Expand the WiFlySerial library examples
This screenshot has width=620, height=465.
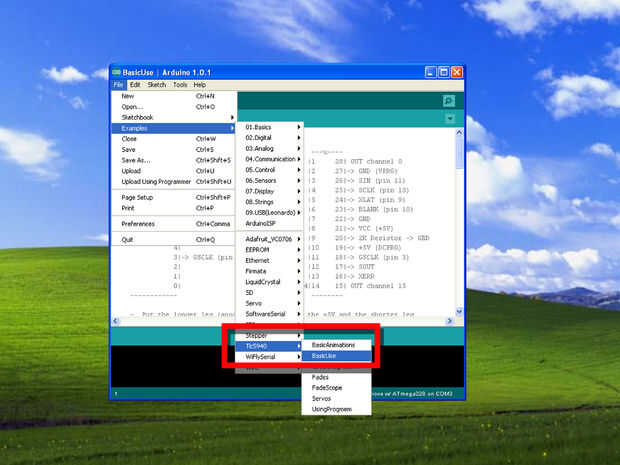coord(270,357)
